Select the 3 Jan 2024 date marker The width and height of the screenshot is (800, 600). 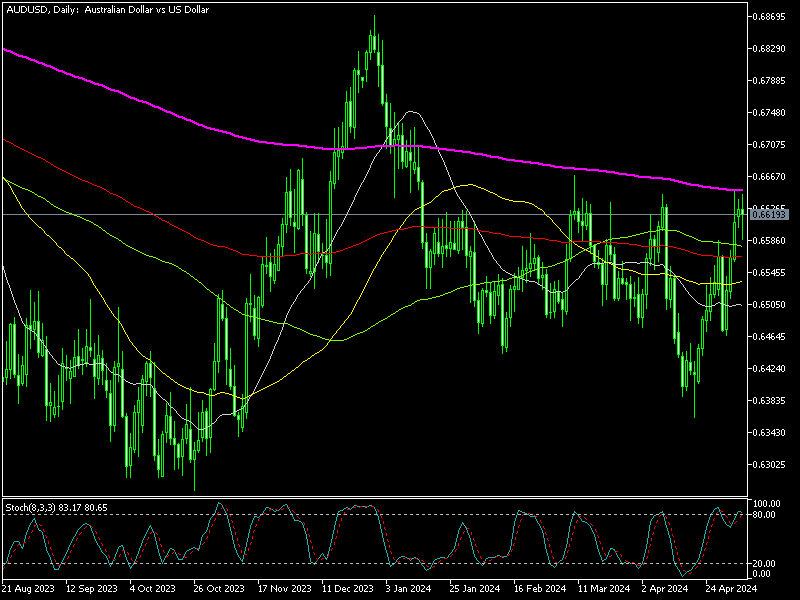click(408, 590)
